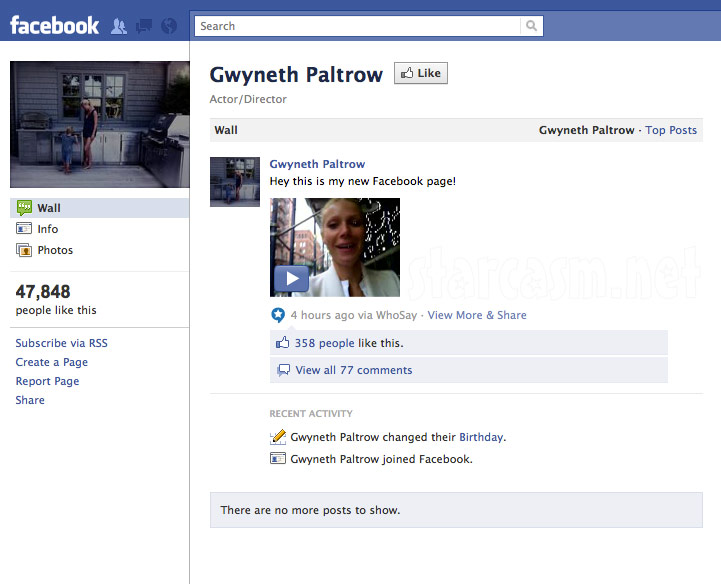Click 'Gwyneth Paltrow joined Facebook.' text
The width and height of the screenshot is (721, 584).
pos(381,459)
